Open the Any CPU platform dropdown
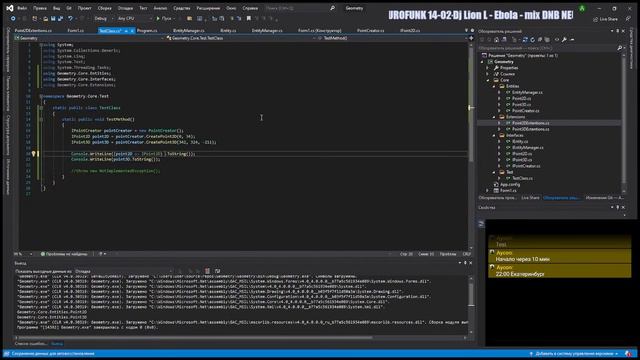 click(x=135, y=19)
